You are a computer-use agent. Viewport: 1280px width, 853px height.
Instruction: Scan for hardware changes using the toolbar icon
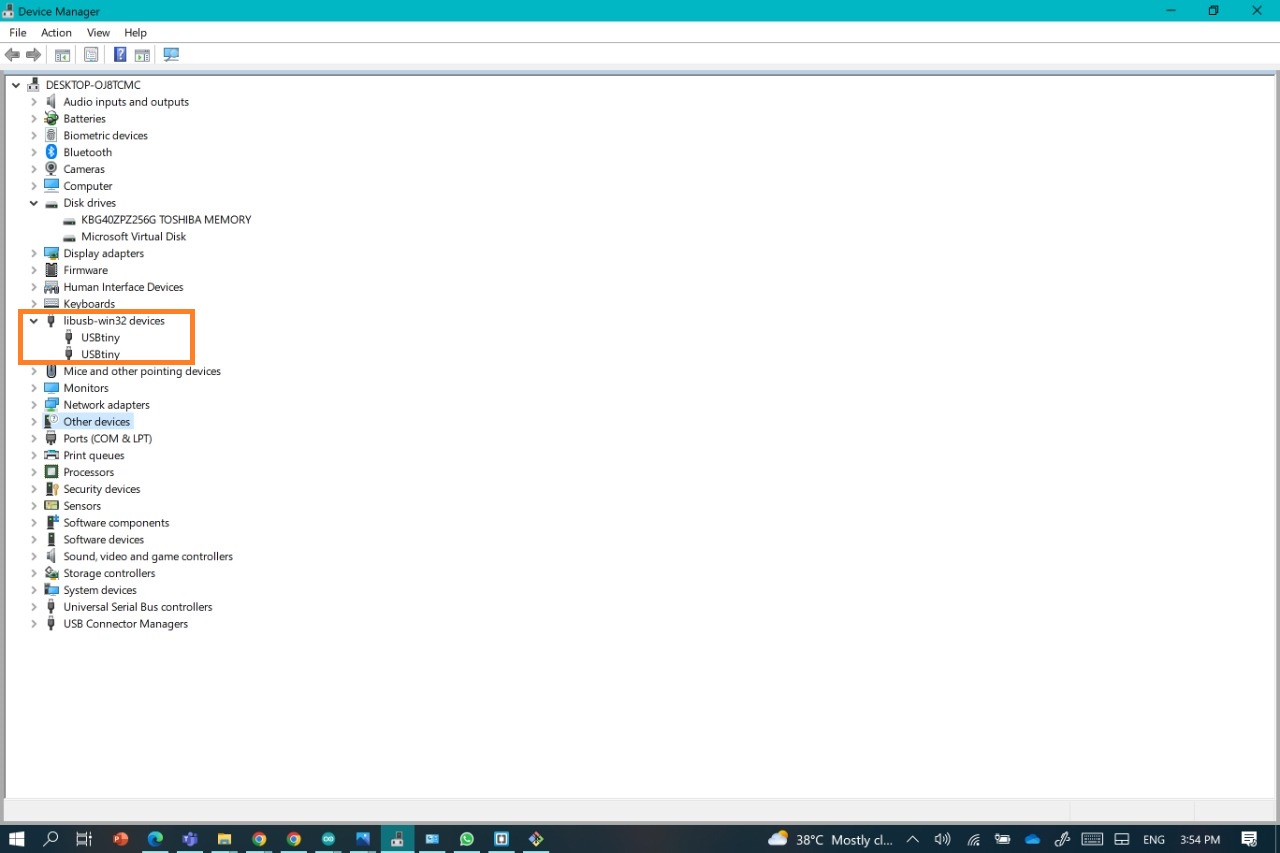tap(171, 55)
